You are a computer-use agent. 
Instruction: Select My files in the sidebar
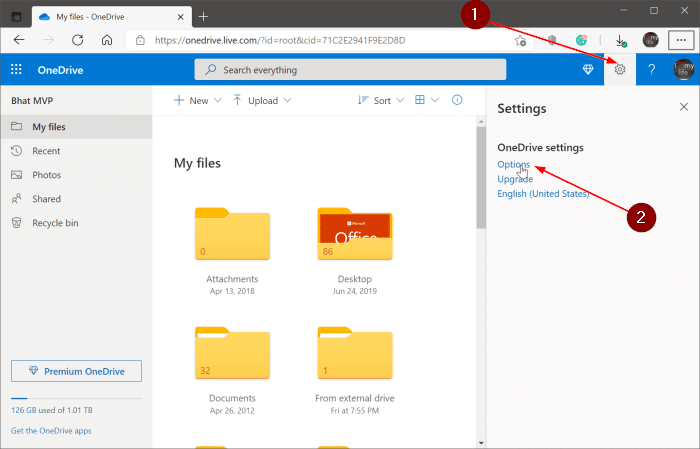click(x=76, y=127)
